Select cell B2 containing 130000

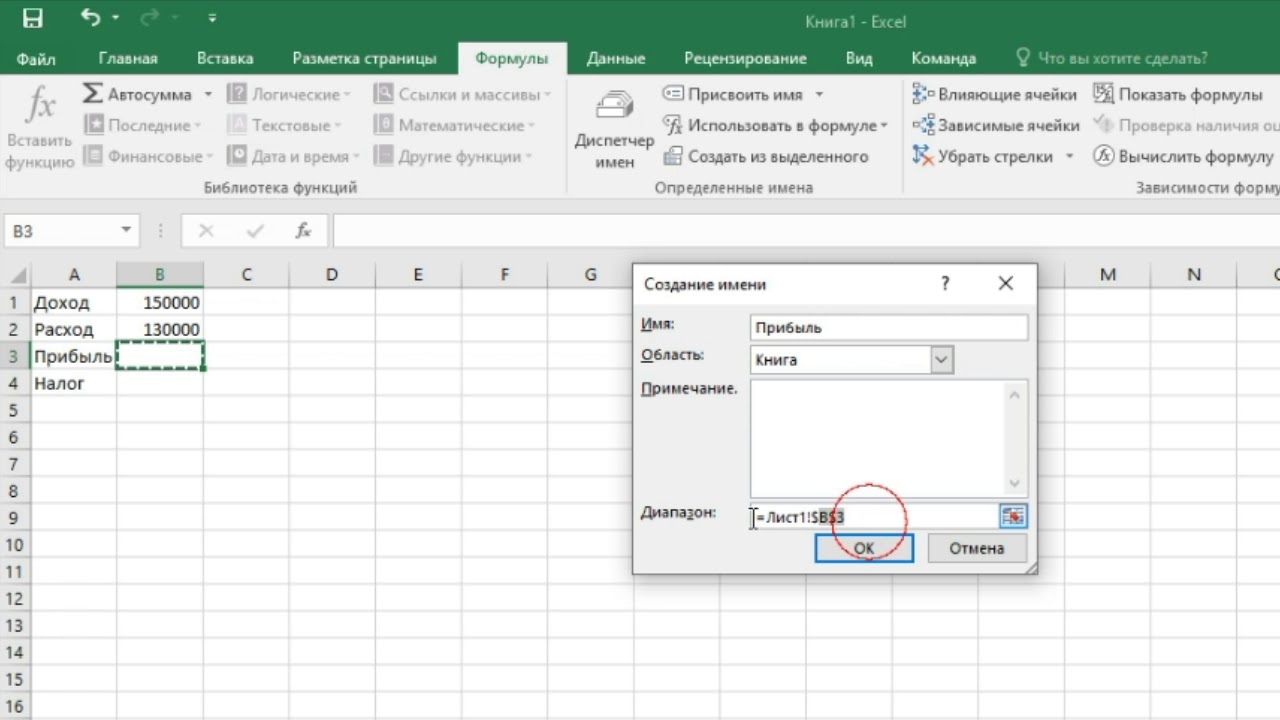coord(160,329)
